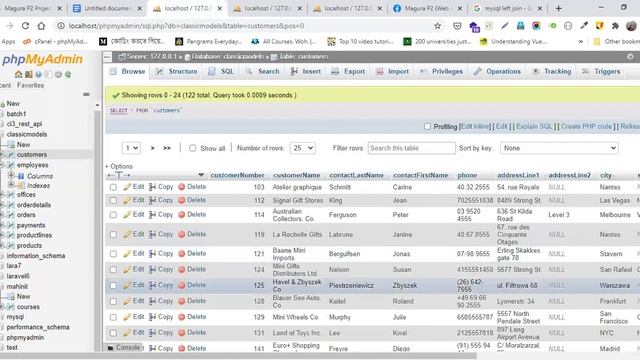Viewport: 640px width, 360px height.
Task: Collapse the navigation panel link icon
Action: 86,94
